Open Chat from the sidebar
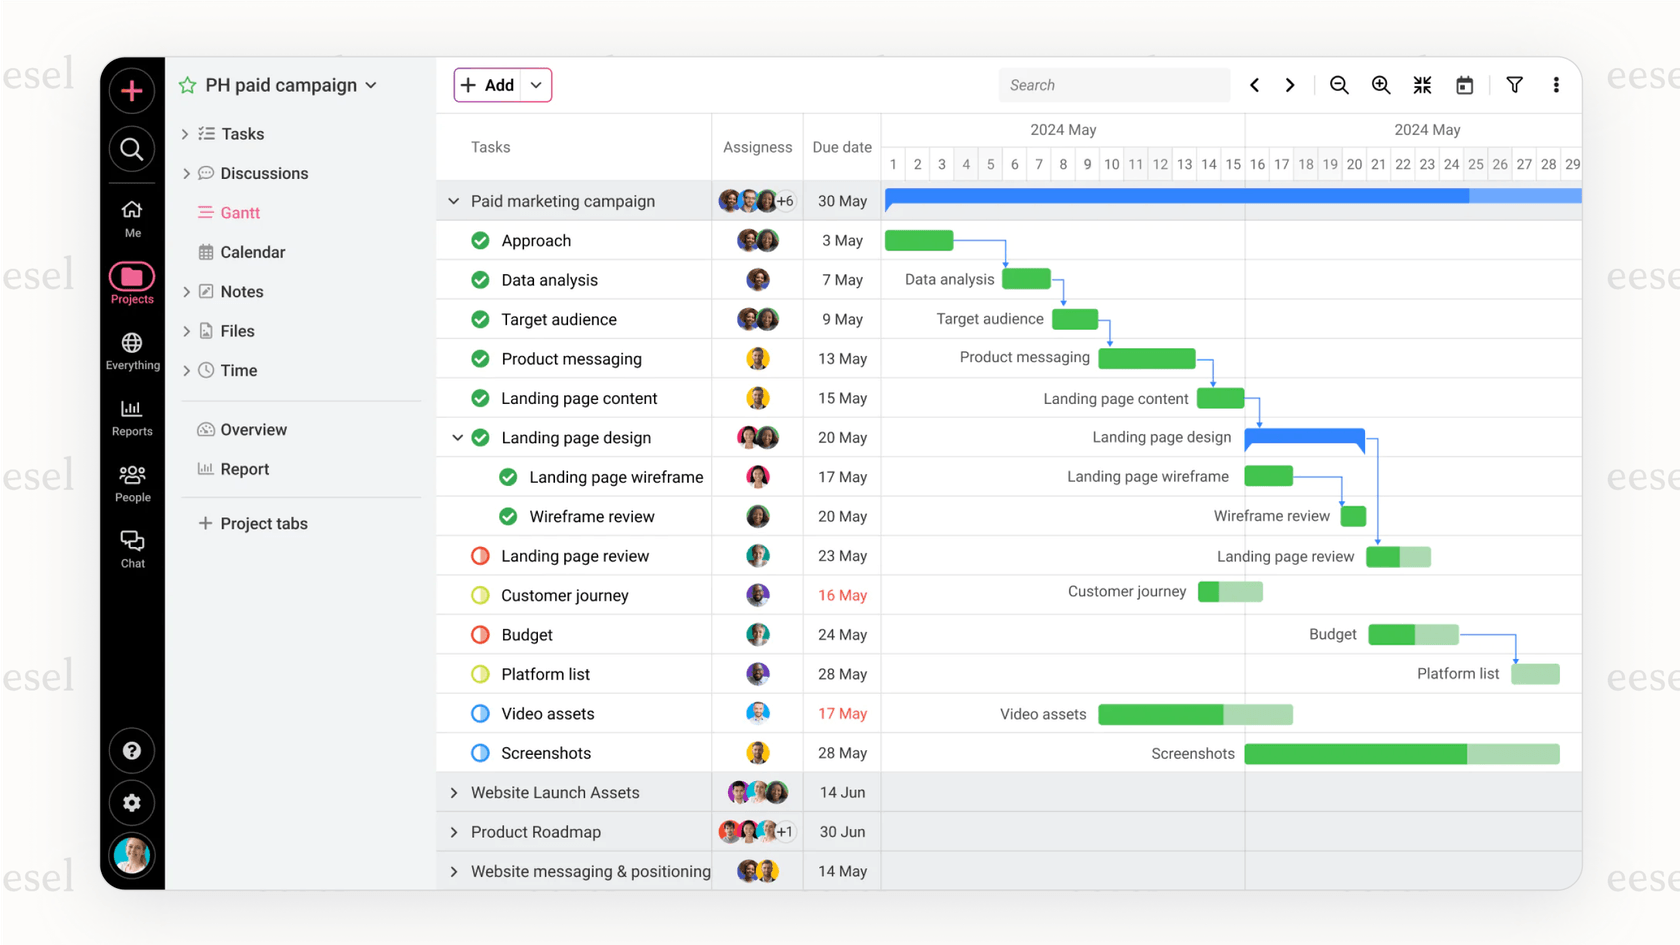 [131, 545]
